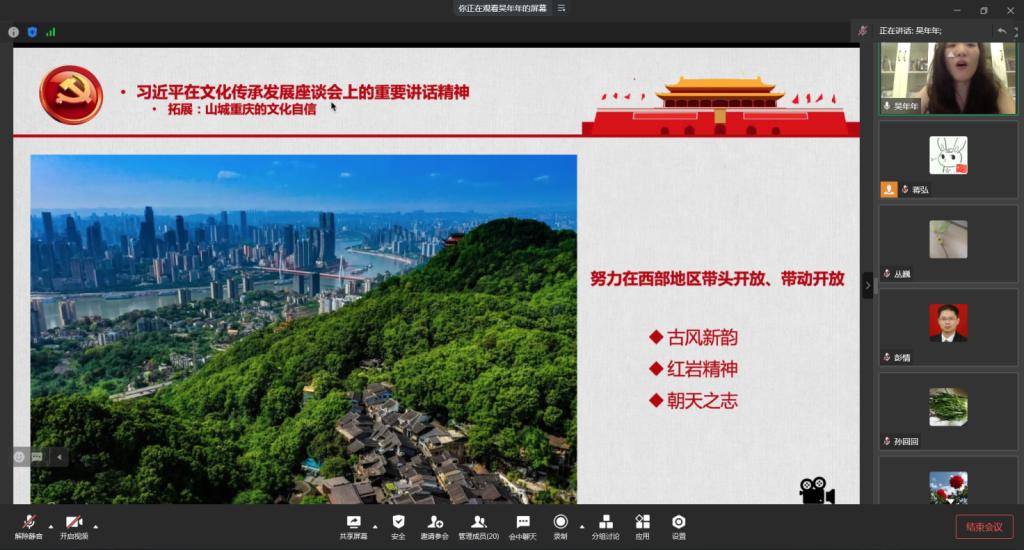
Task: Expand audio options arrow beside 解除静音
Action: click(x=51, y=526)
